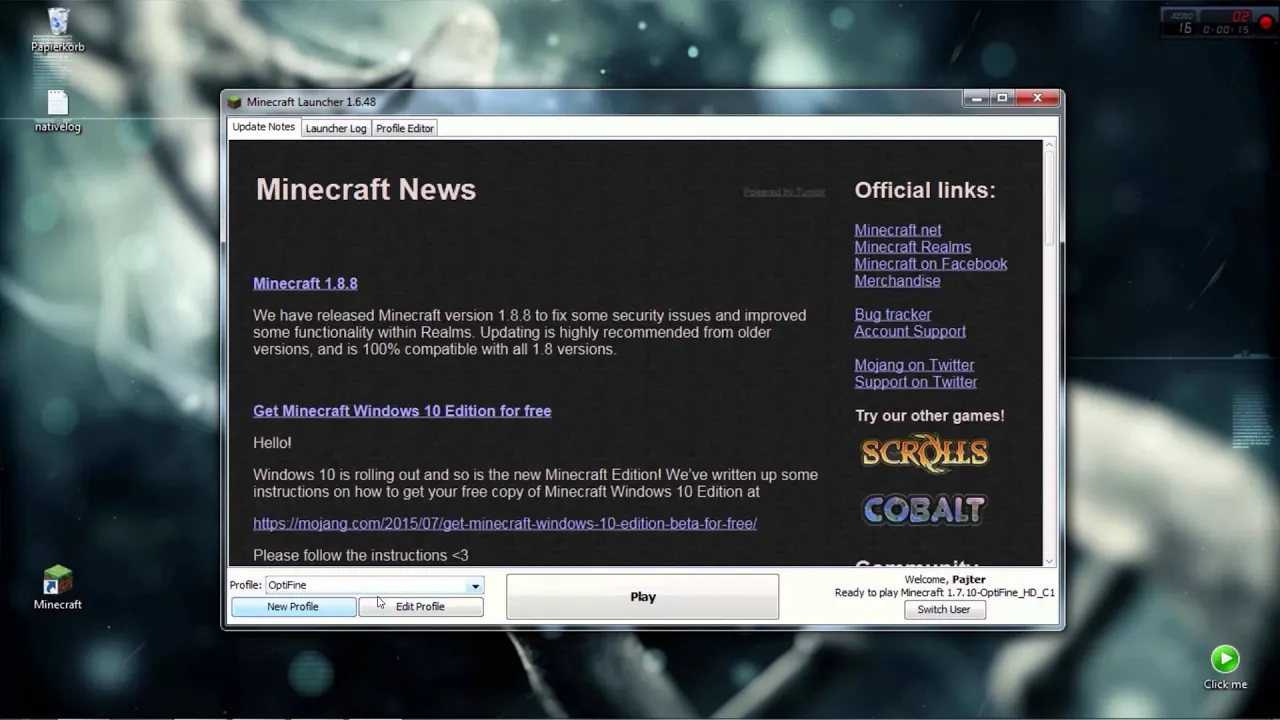Open the mojang.com Windows 10 edition URL
The height and width of the screenshot is (720, 1280).
point(505,523)
